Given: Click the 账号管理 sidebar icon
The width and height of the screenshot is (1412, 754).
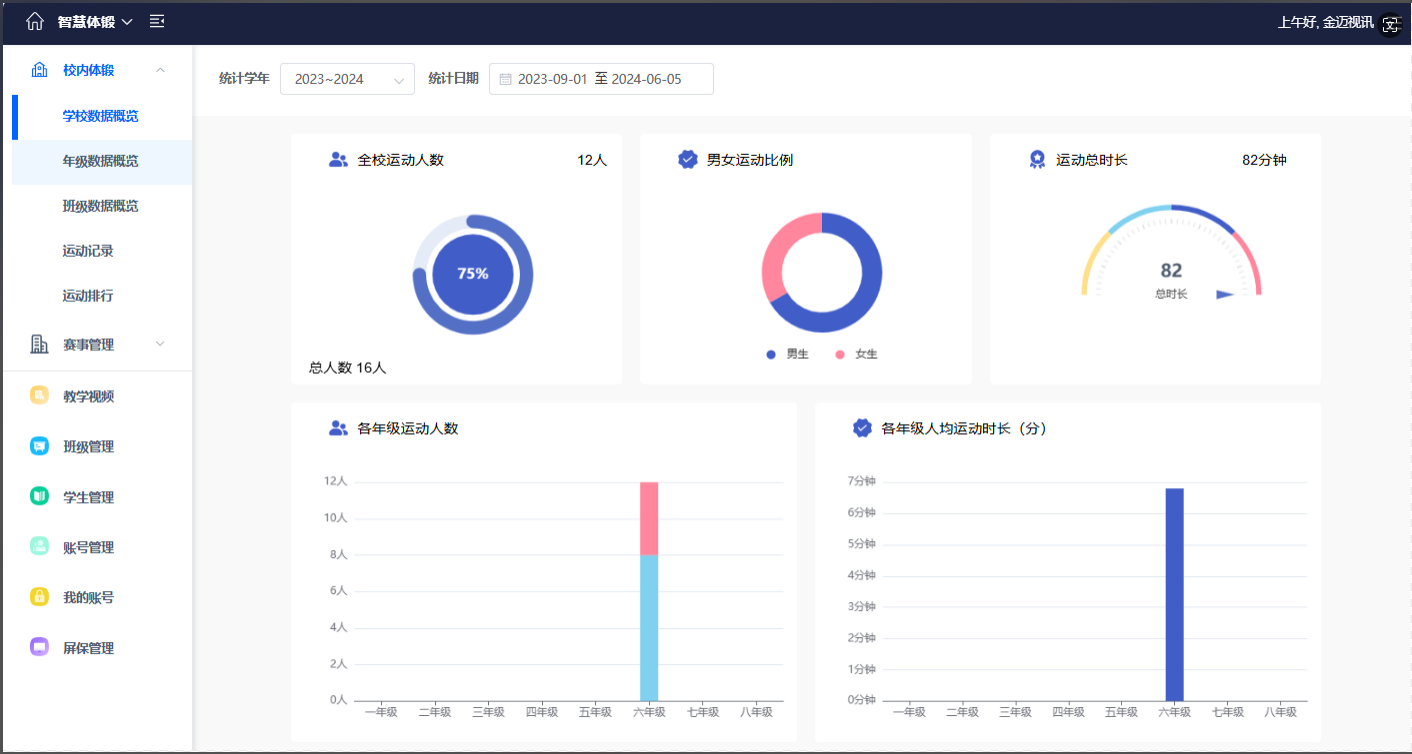Looking at the screenshot, I should pos(39,547).
